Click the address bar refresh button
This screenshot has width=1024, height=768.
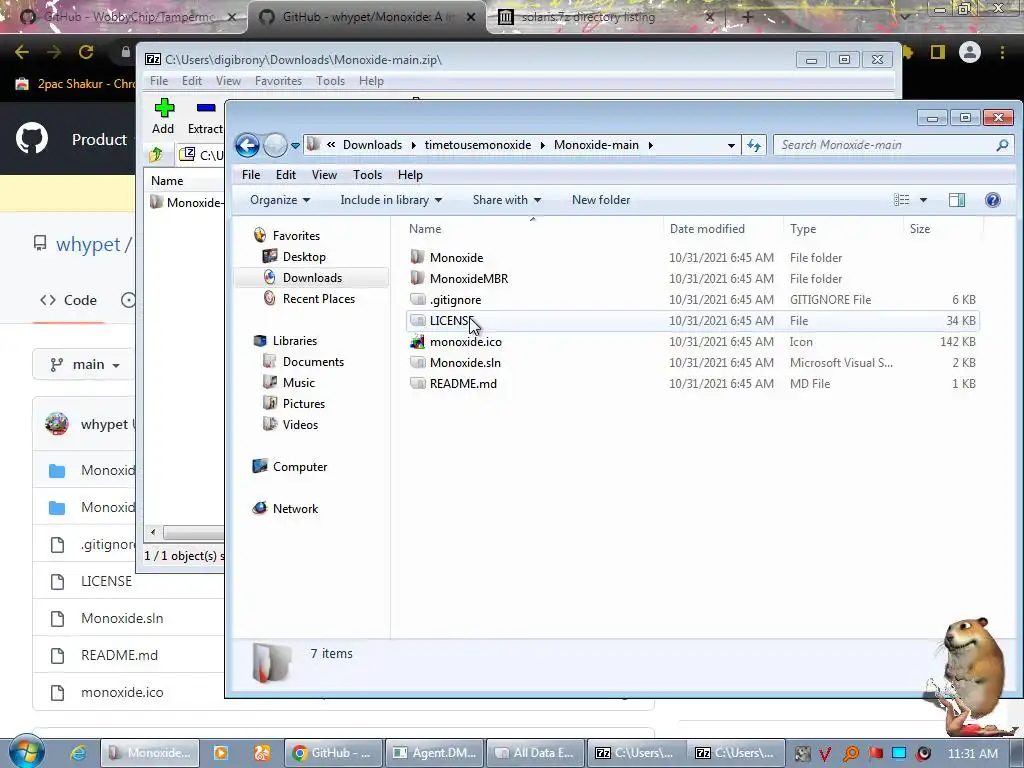[x=754, y=145]
